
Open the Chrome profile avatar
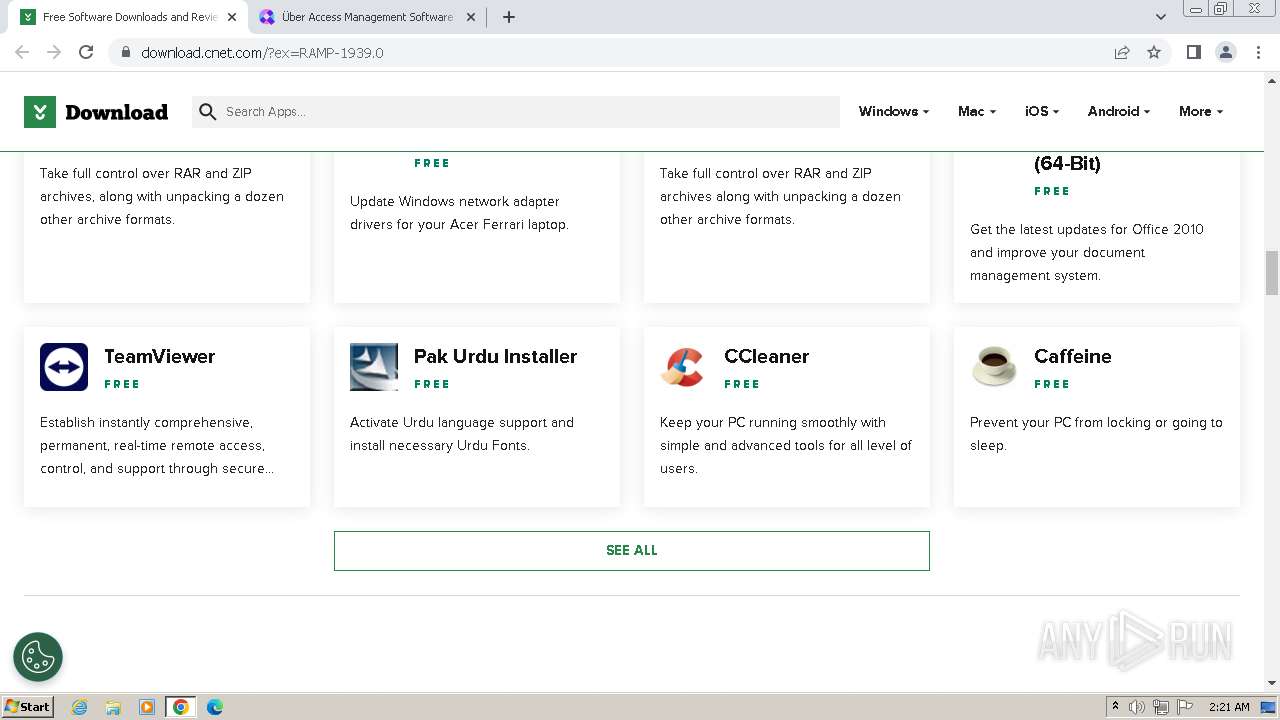point(1225,52)
